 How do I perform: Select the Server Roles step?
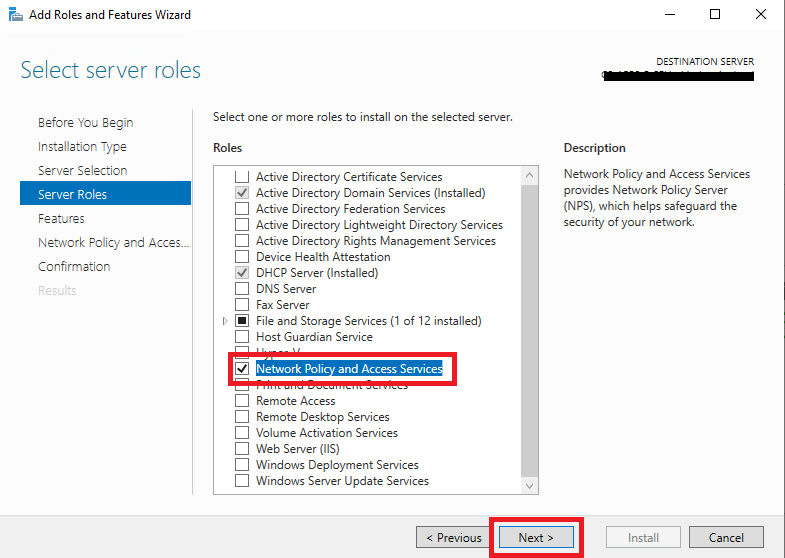point(105,194)
